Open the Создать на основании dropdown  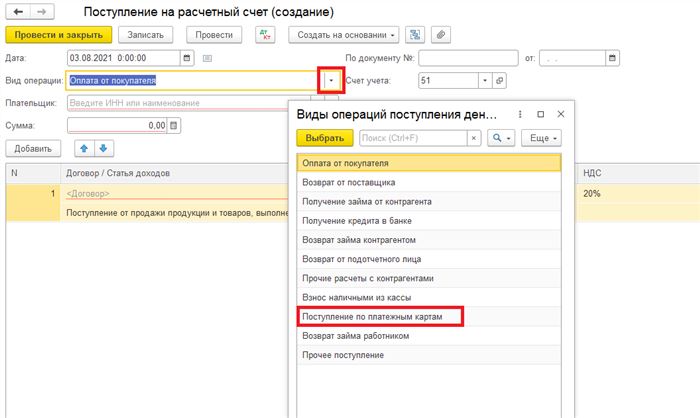coord(344,35)
